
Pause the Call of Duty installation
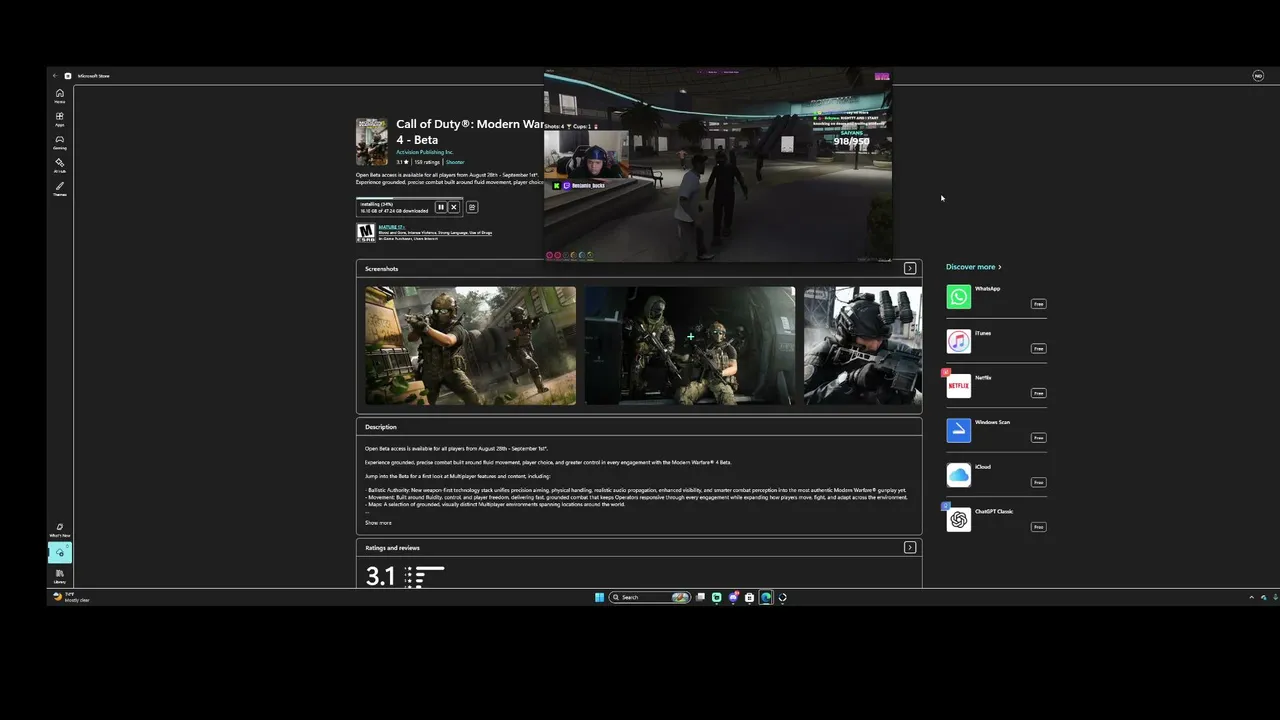(440, 207)
